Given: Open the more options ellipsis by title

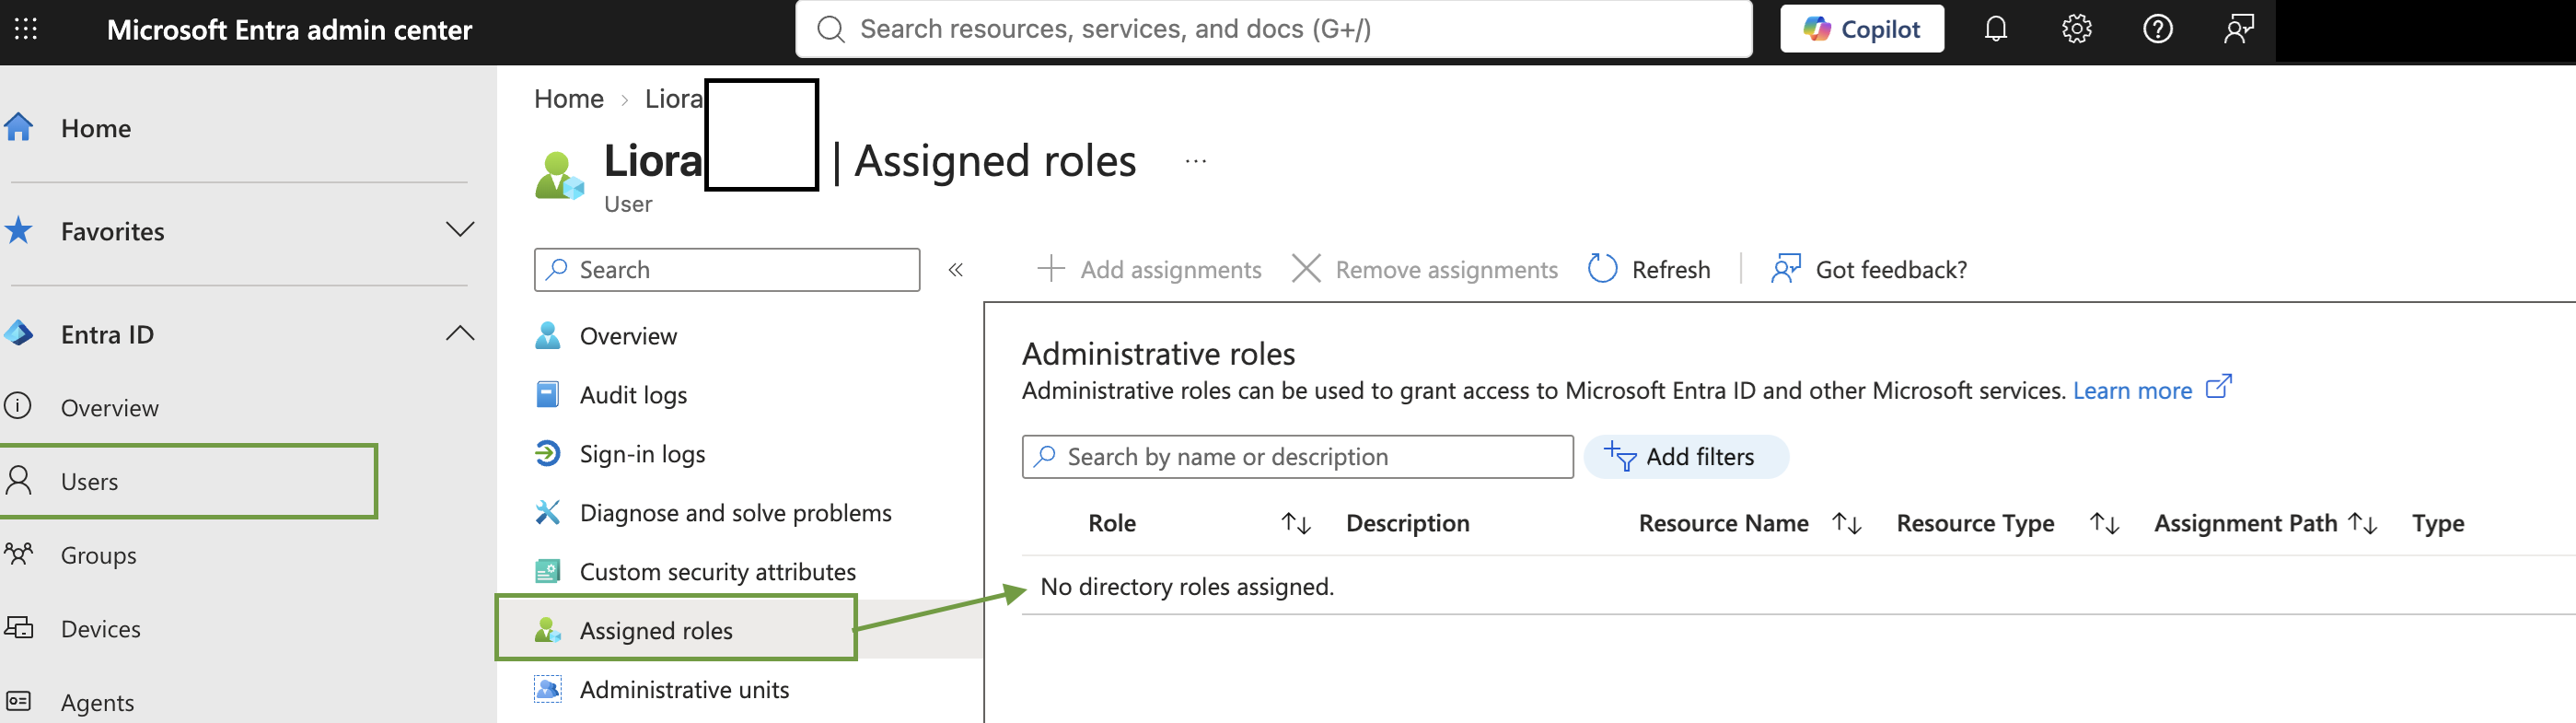Looking at the screenshot, I should [x=1195, y=161].
